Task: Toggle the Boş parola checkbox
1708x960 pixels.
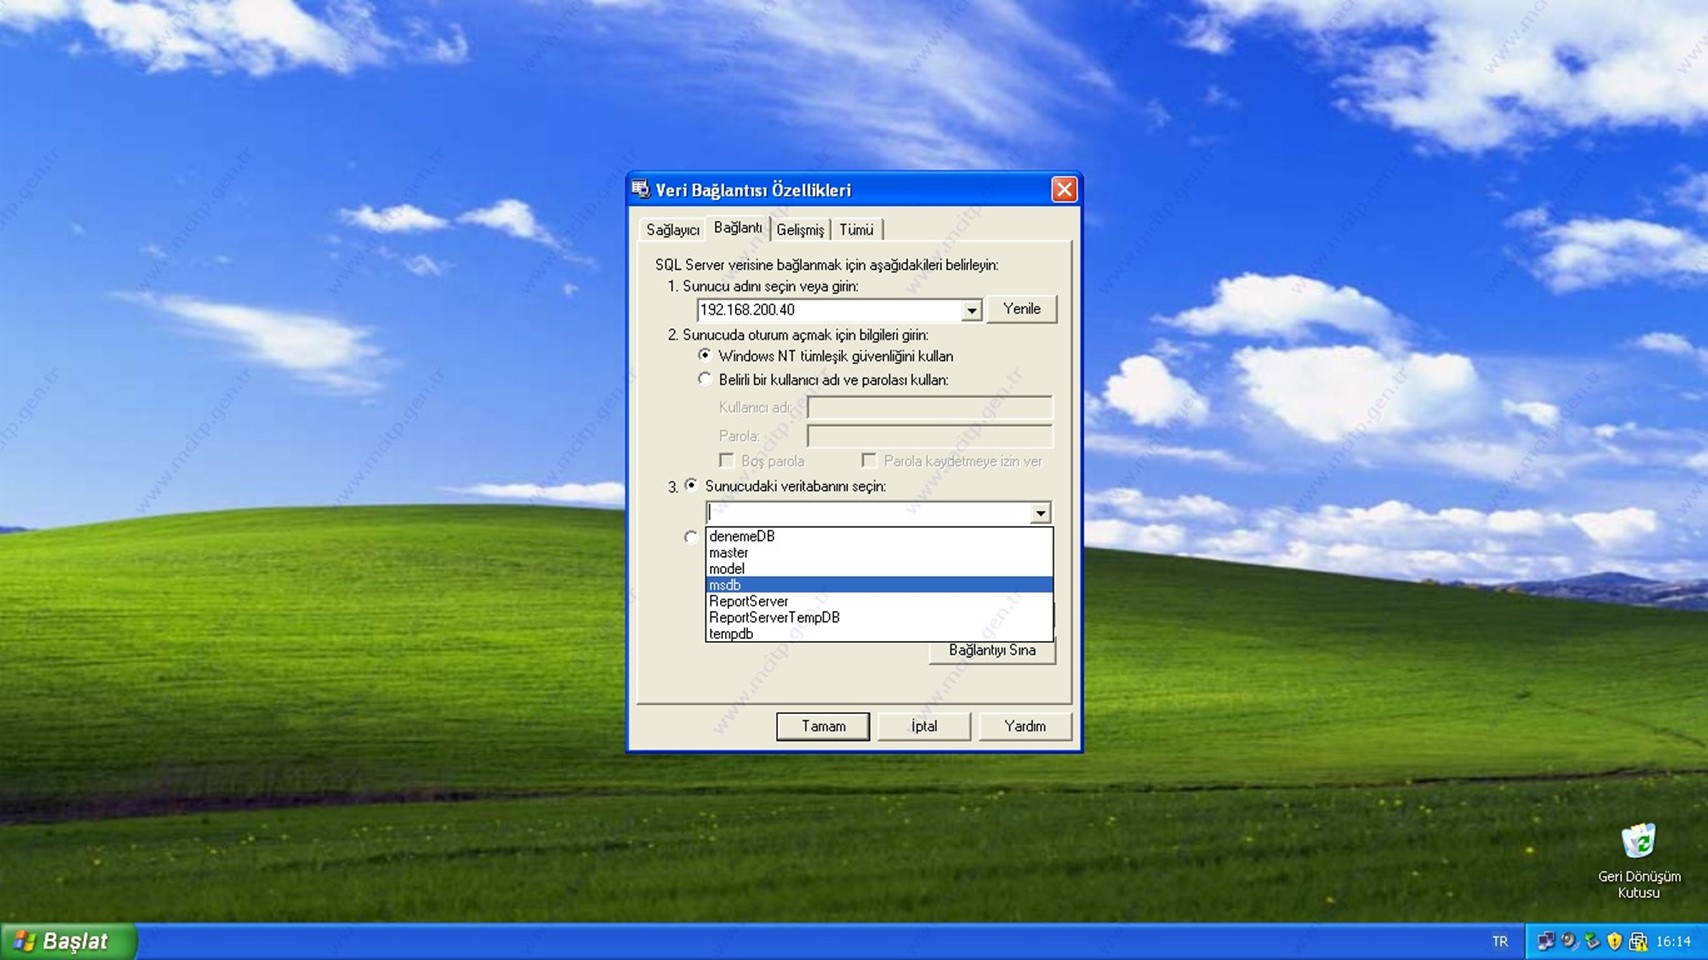Action: pos(727,461)
